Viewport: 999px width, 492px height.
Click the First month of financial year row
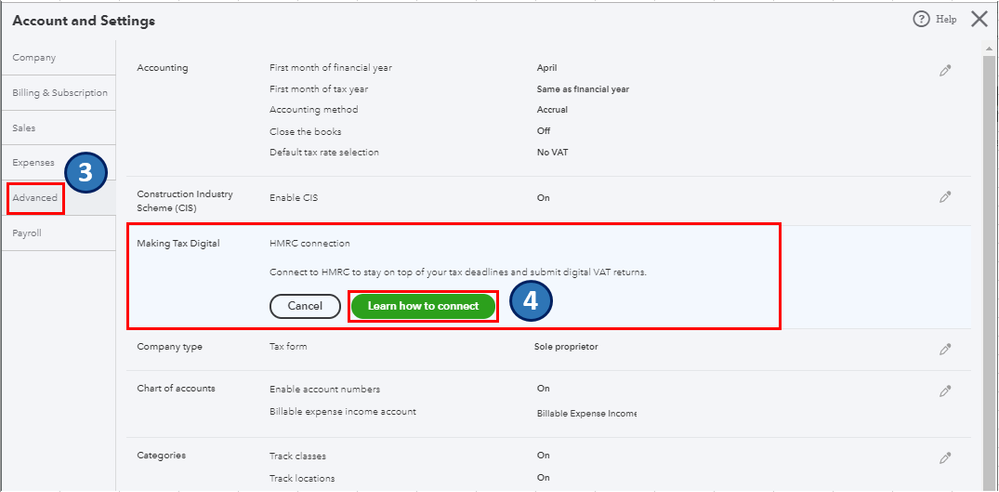[x=330, y=68]
